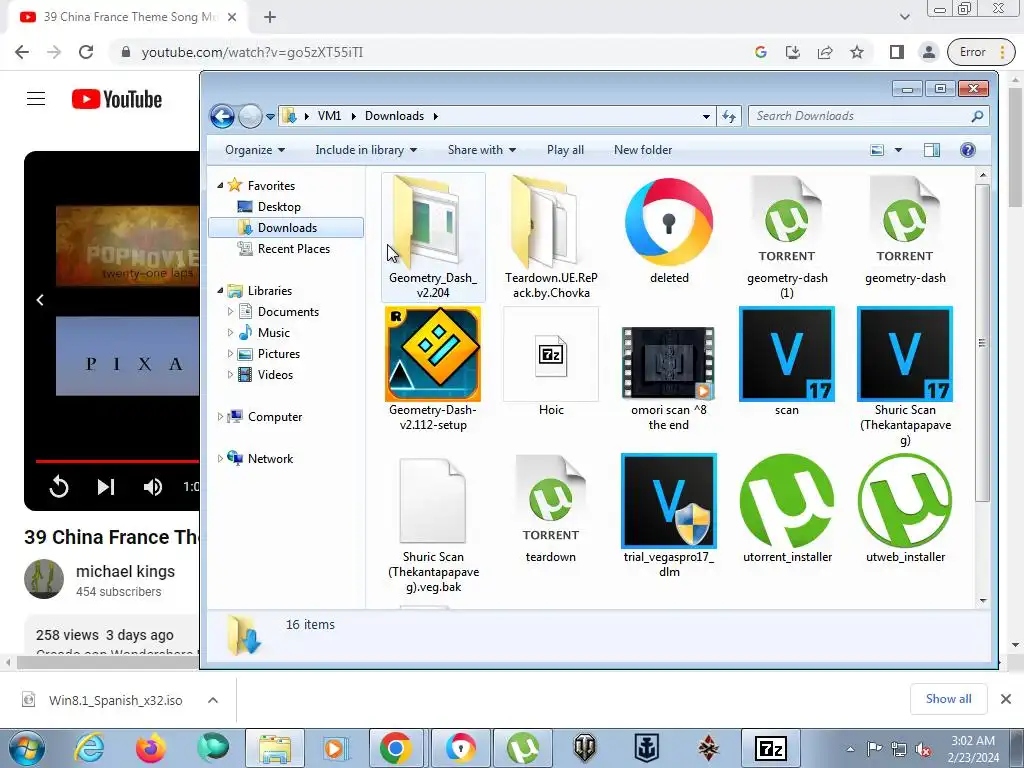
Task: Click Show all downloads
Action: (x=948, y=699)
